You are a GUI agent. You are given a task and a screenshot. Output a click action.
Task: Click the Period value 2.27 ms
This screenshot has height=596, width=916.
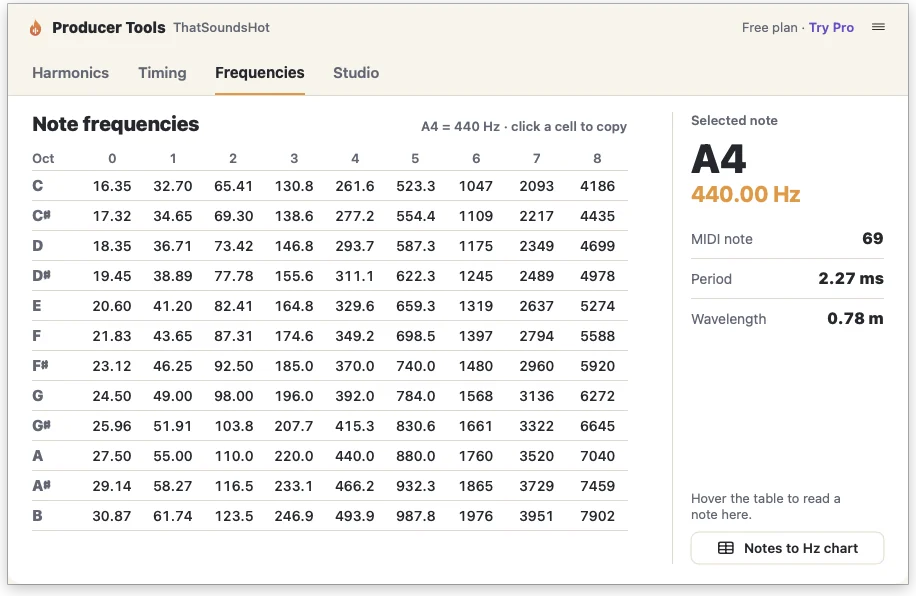(x=851, y=279)
